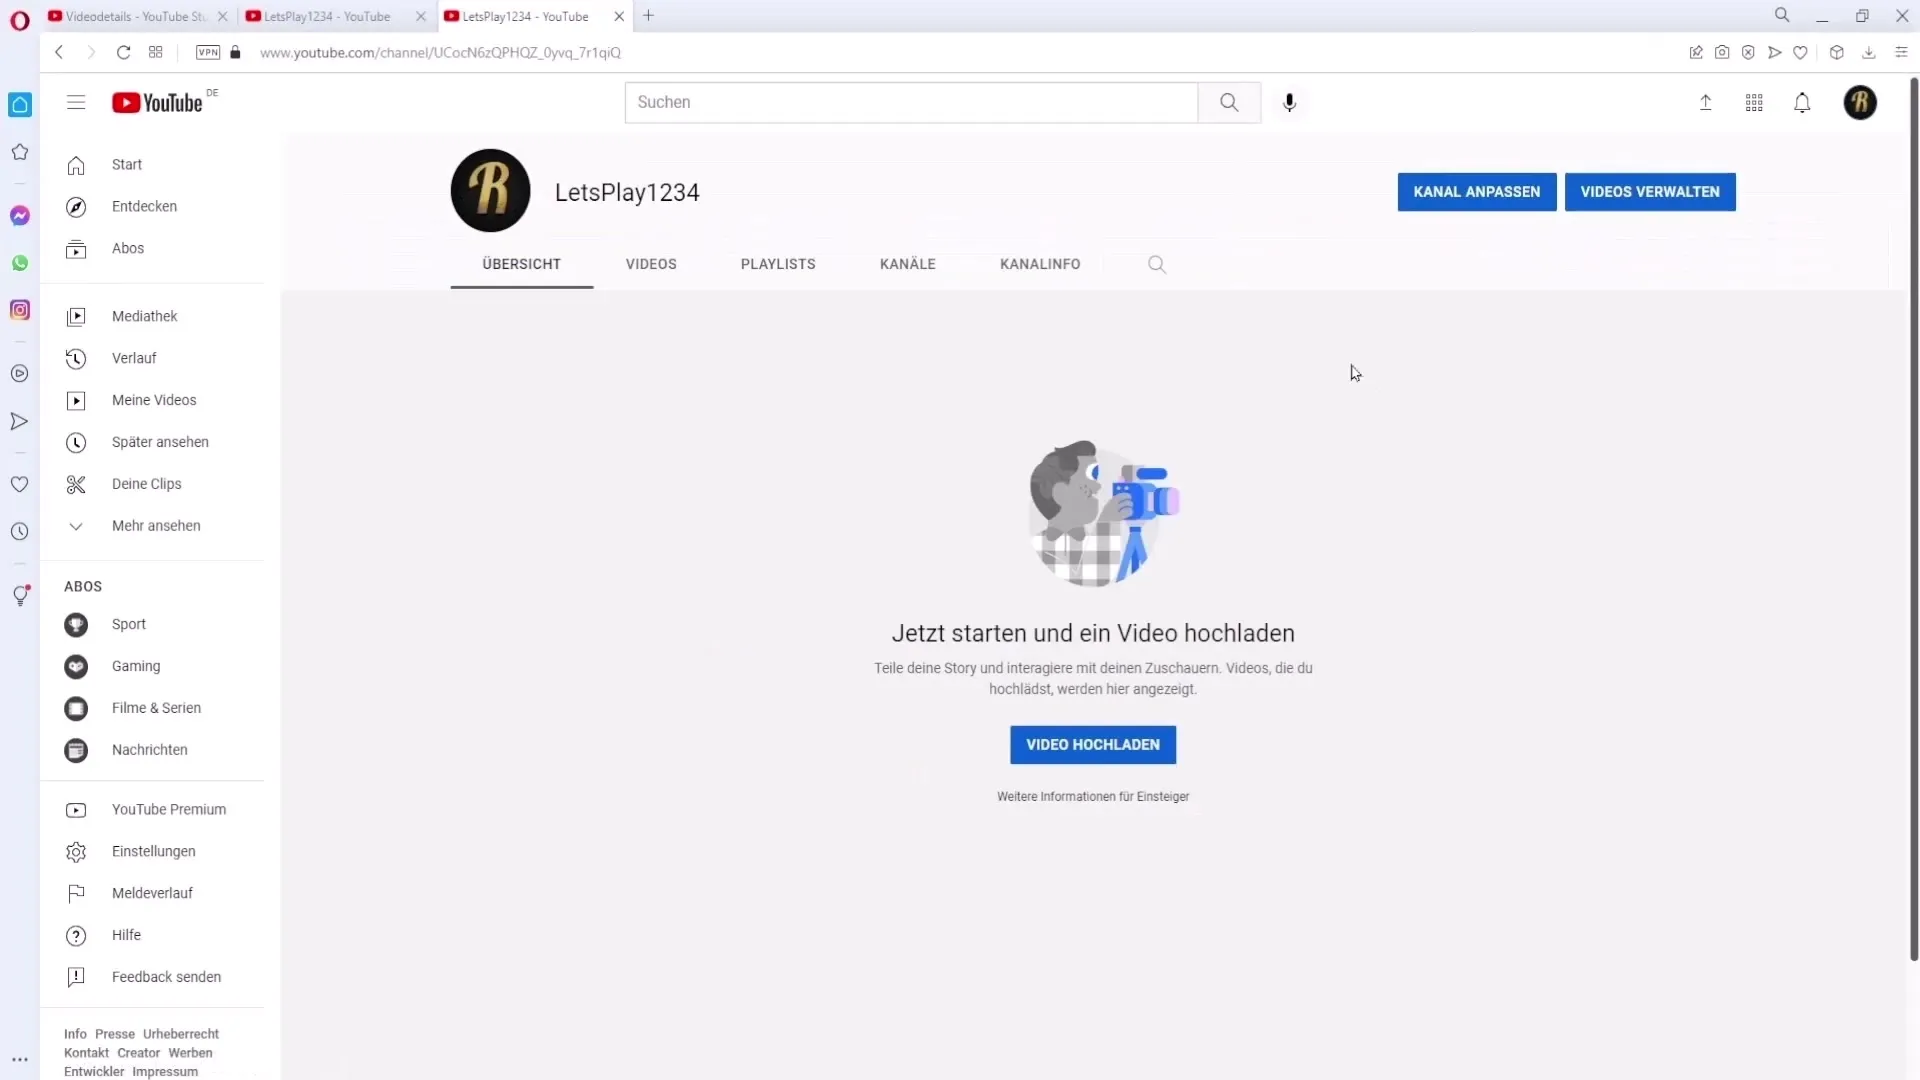Open the Sport subscription channel
The height and width of the screenshot is (1080, 1920).
(x=129, y=624)
